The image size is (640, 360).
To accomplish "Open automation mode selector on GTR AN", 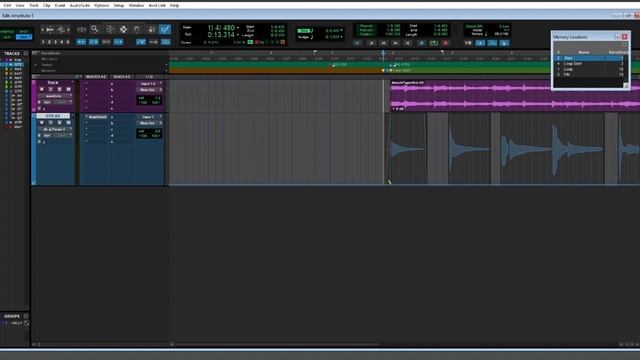I will [x=61, y=136].
